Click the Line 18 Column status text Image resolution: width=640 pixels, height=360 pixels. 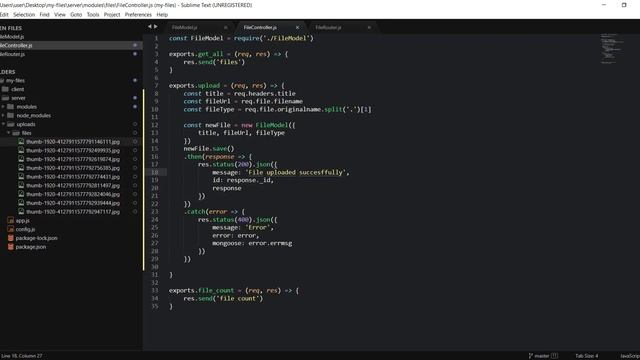click(21, 356)
